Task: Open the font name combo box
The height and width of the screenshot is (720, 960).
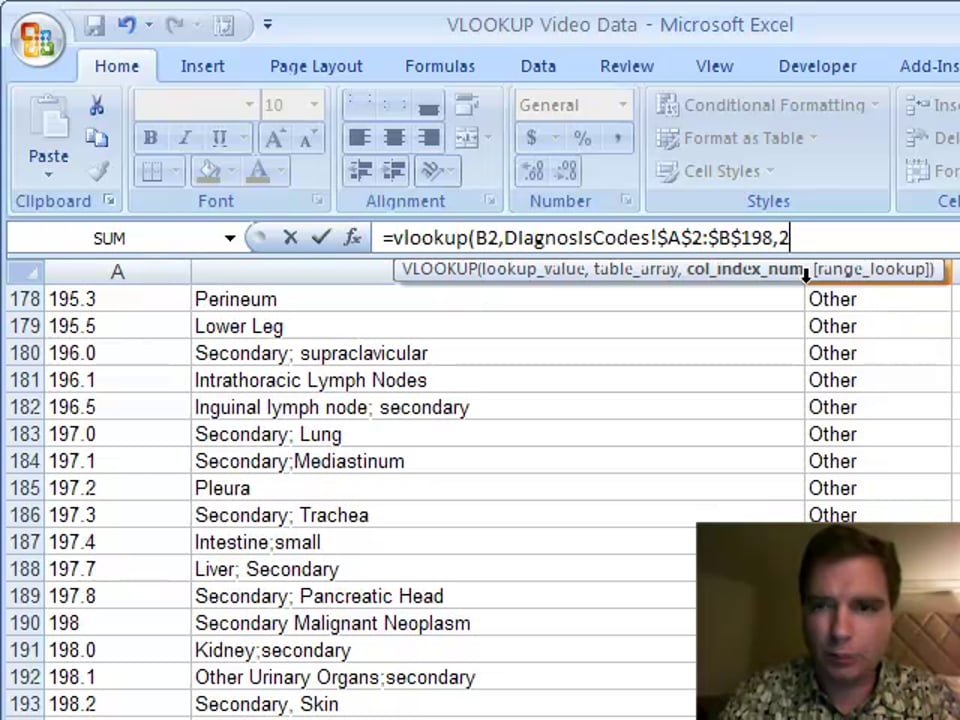Action: click(196, 105)
